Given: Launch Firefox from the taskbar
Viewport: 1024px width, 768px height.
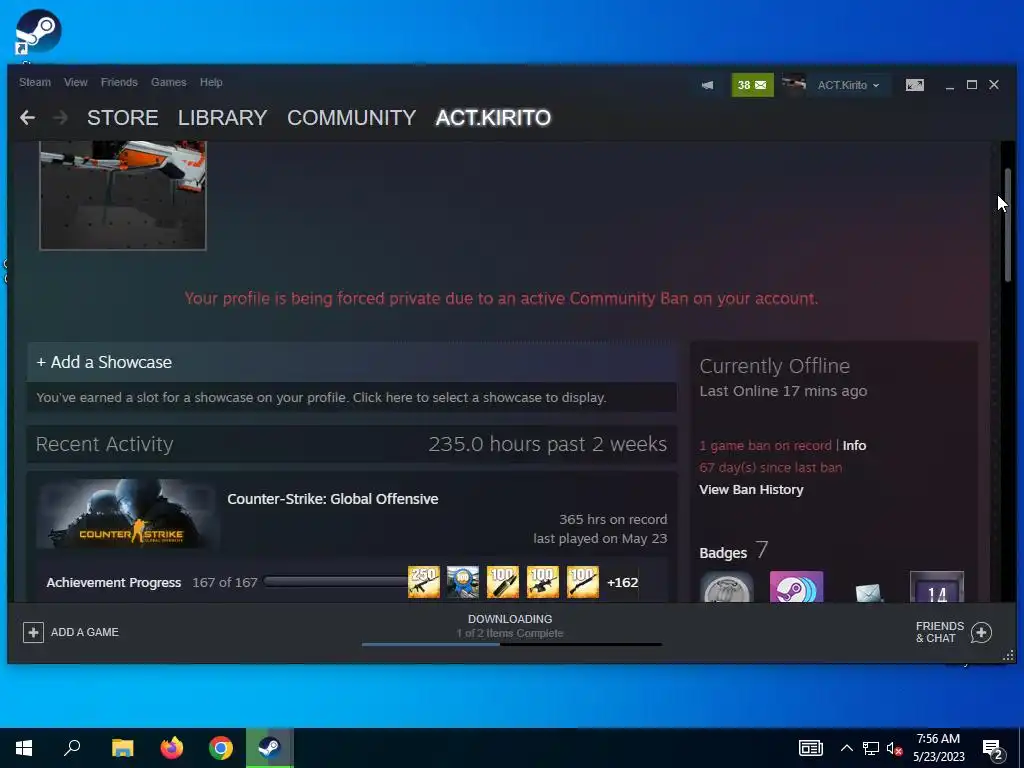Looking at the screenshot, I should click(x=172, y=748).
